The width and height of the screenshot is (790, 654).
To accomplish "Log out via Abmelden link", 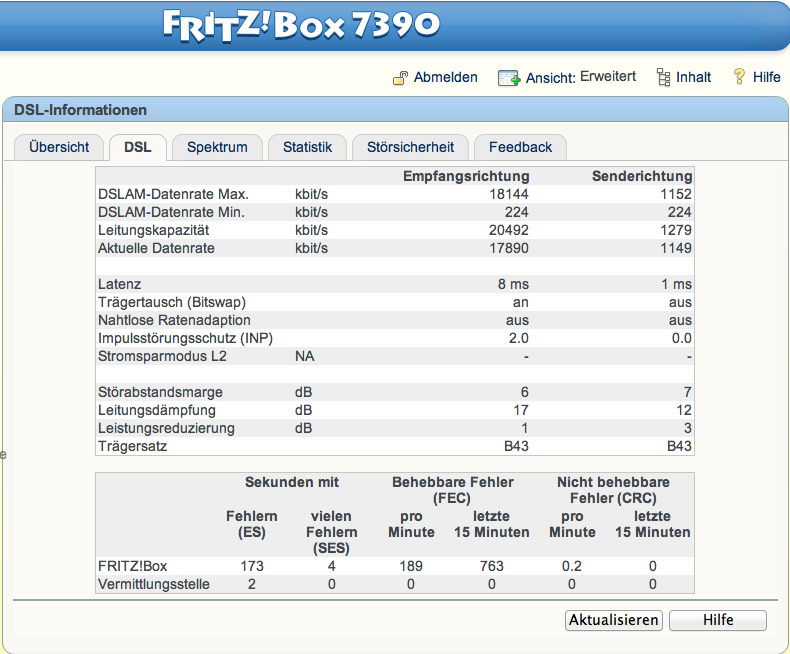I will coord(446,77).
